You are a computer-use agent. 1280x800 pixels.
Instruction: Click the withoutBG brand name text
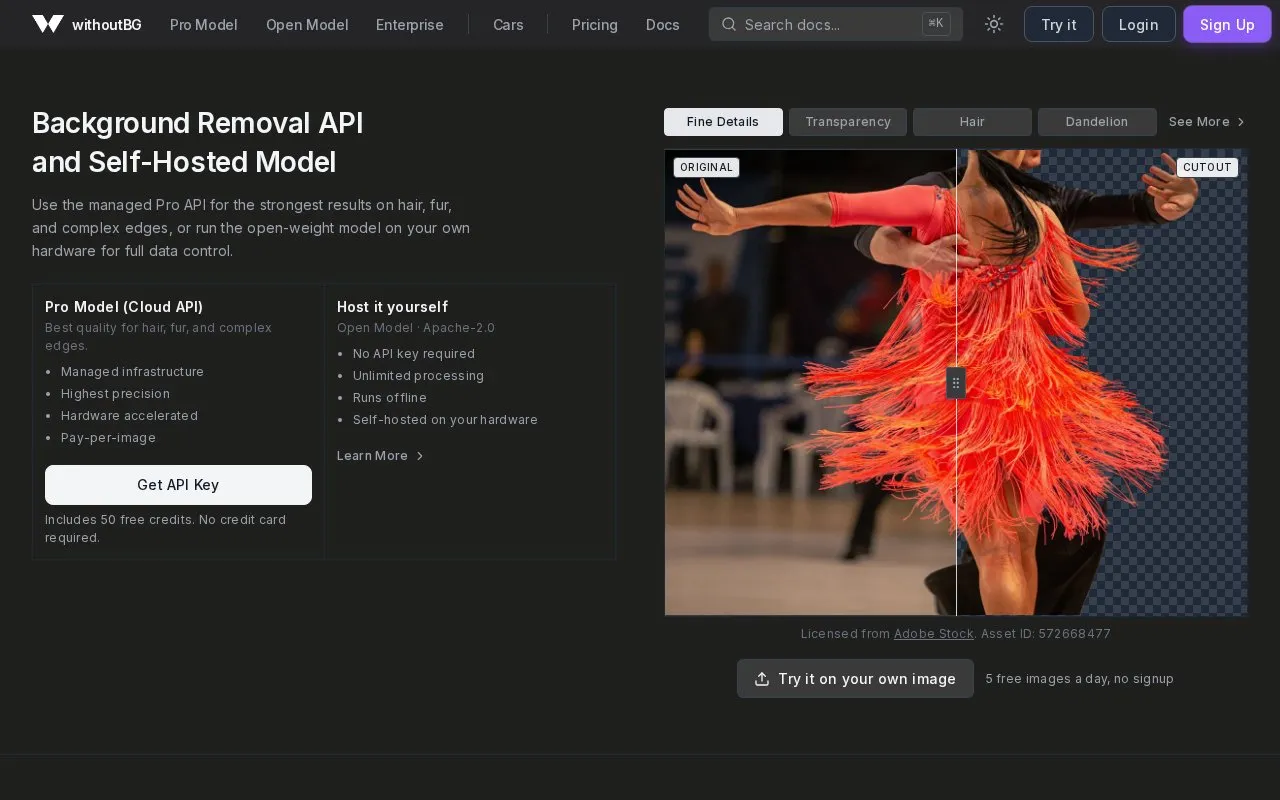click(107, 24)
